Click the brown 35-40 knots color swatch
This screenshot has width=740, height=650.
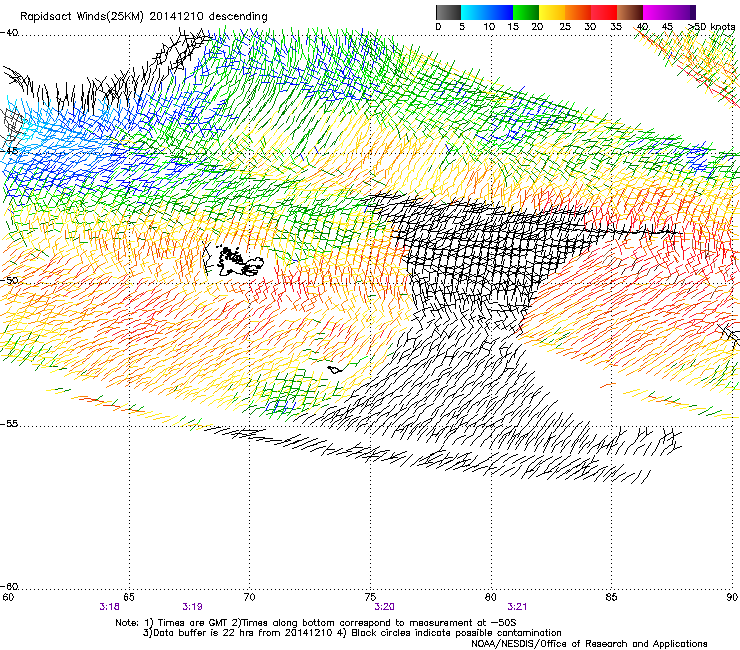coord(630,13)
